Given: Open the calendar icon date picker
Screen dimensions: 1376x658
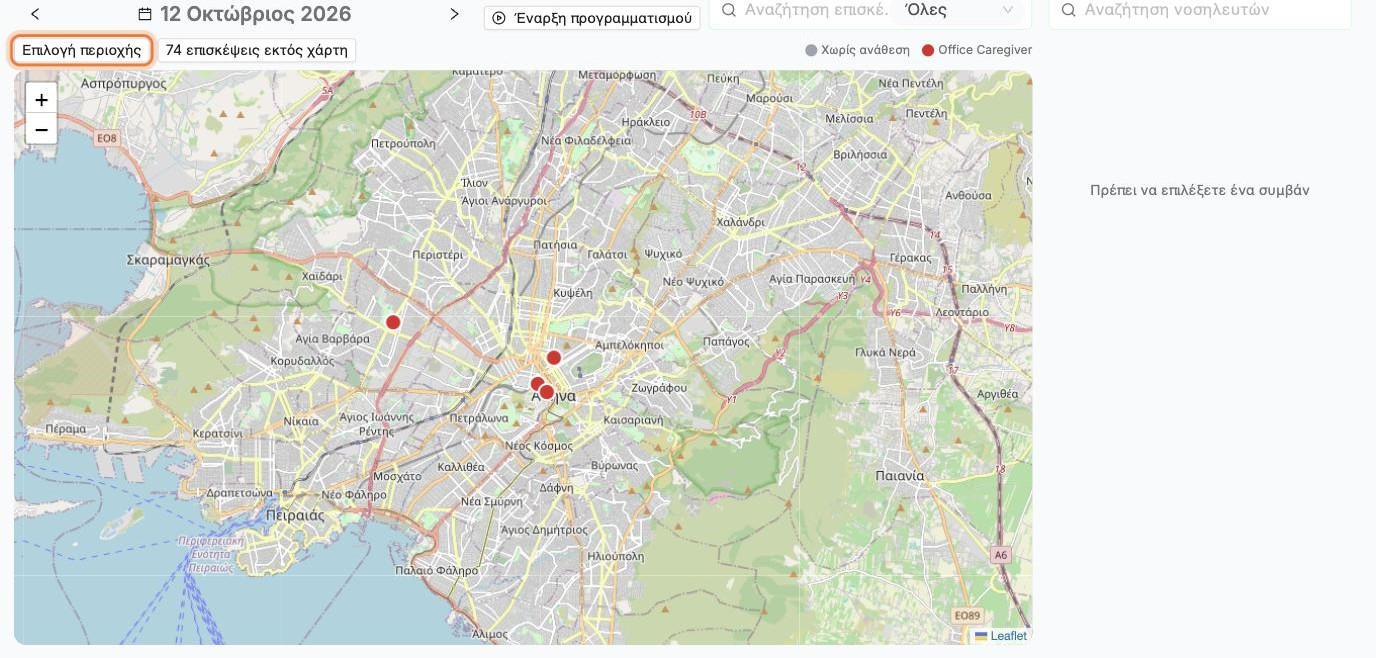Looking at the screenshot, I should tap(145, 14).
